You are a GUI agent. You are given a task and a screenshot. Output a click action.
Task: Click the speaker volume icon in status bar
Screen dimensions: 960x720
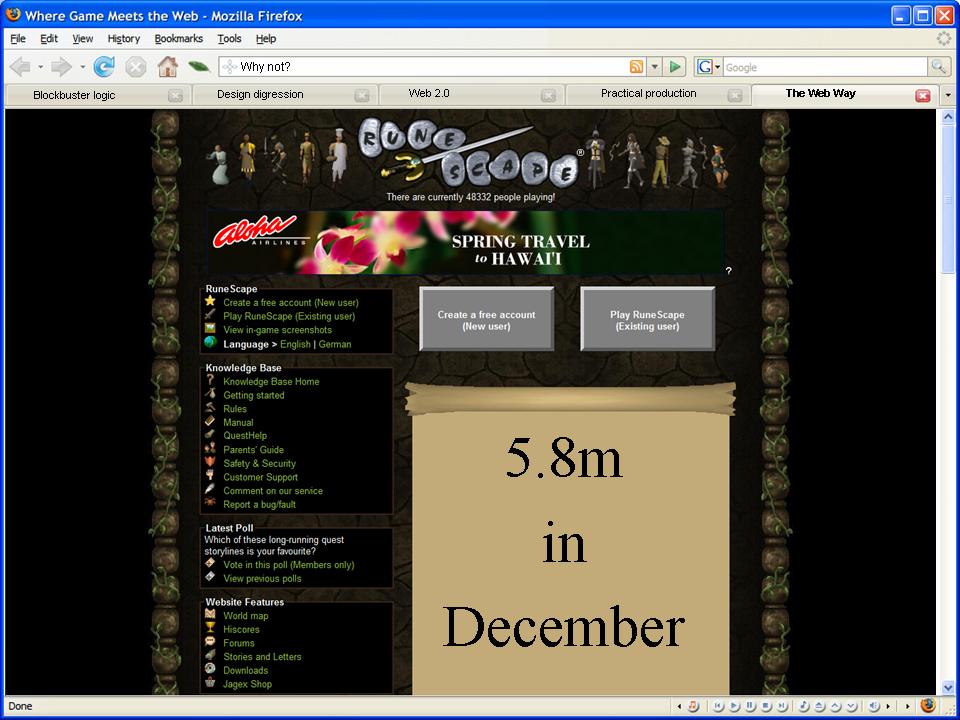(x=874, y=706)
